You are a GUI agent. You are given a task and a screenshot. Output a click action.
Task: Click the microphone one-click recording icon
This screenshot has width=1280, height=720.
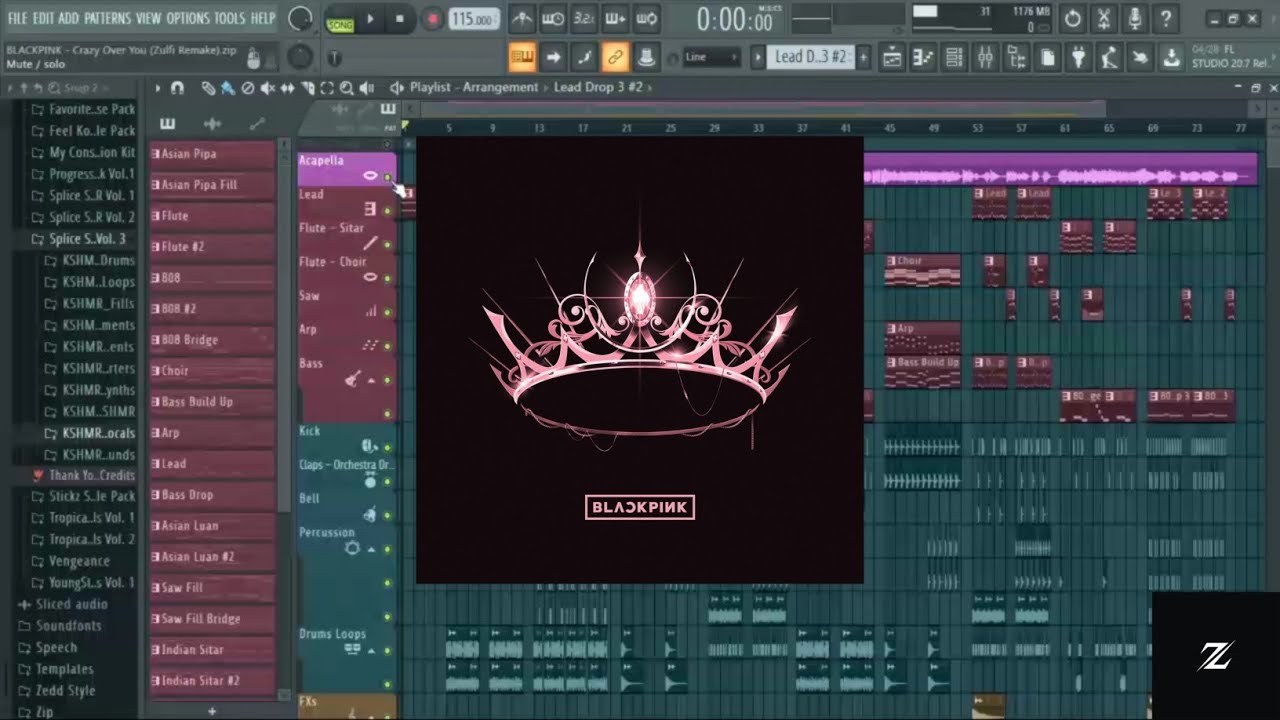(1134, 18)
